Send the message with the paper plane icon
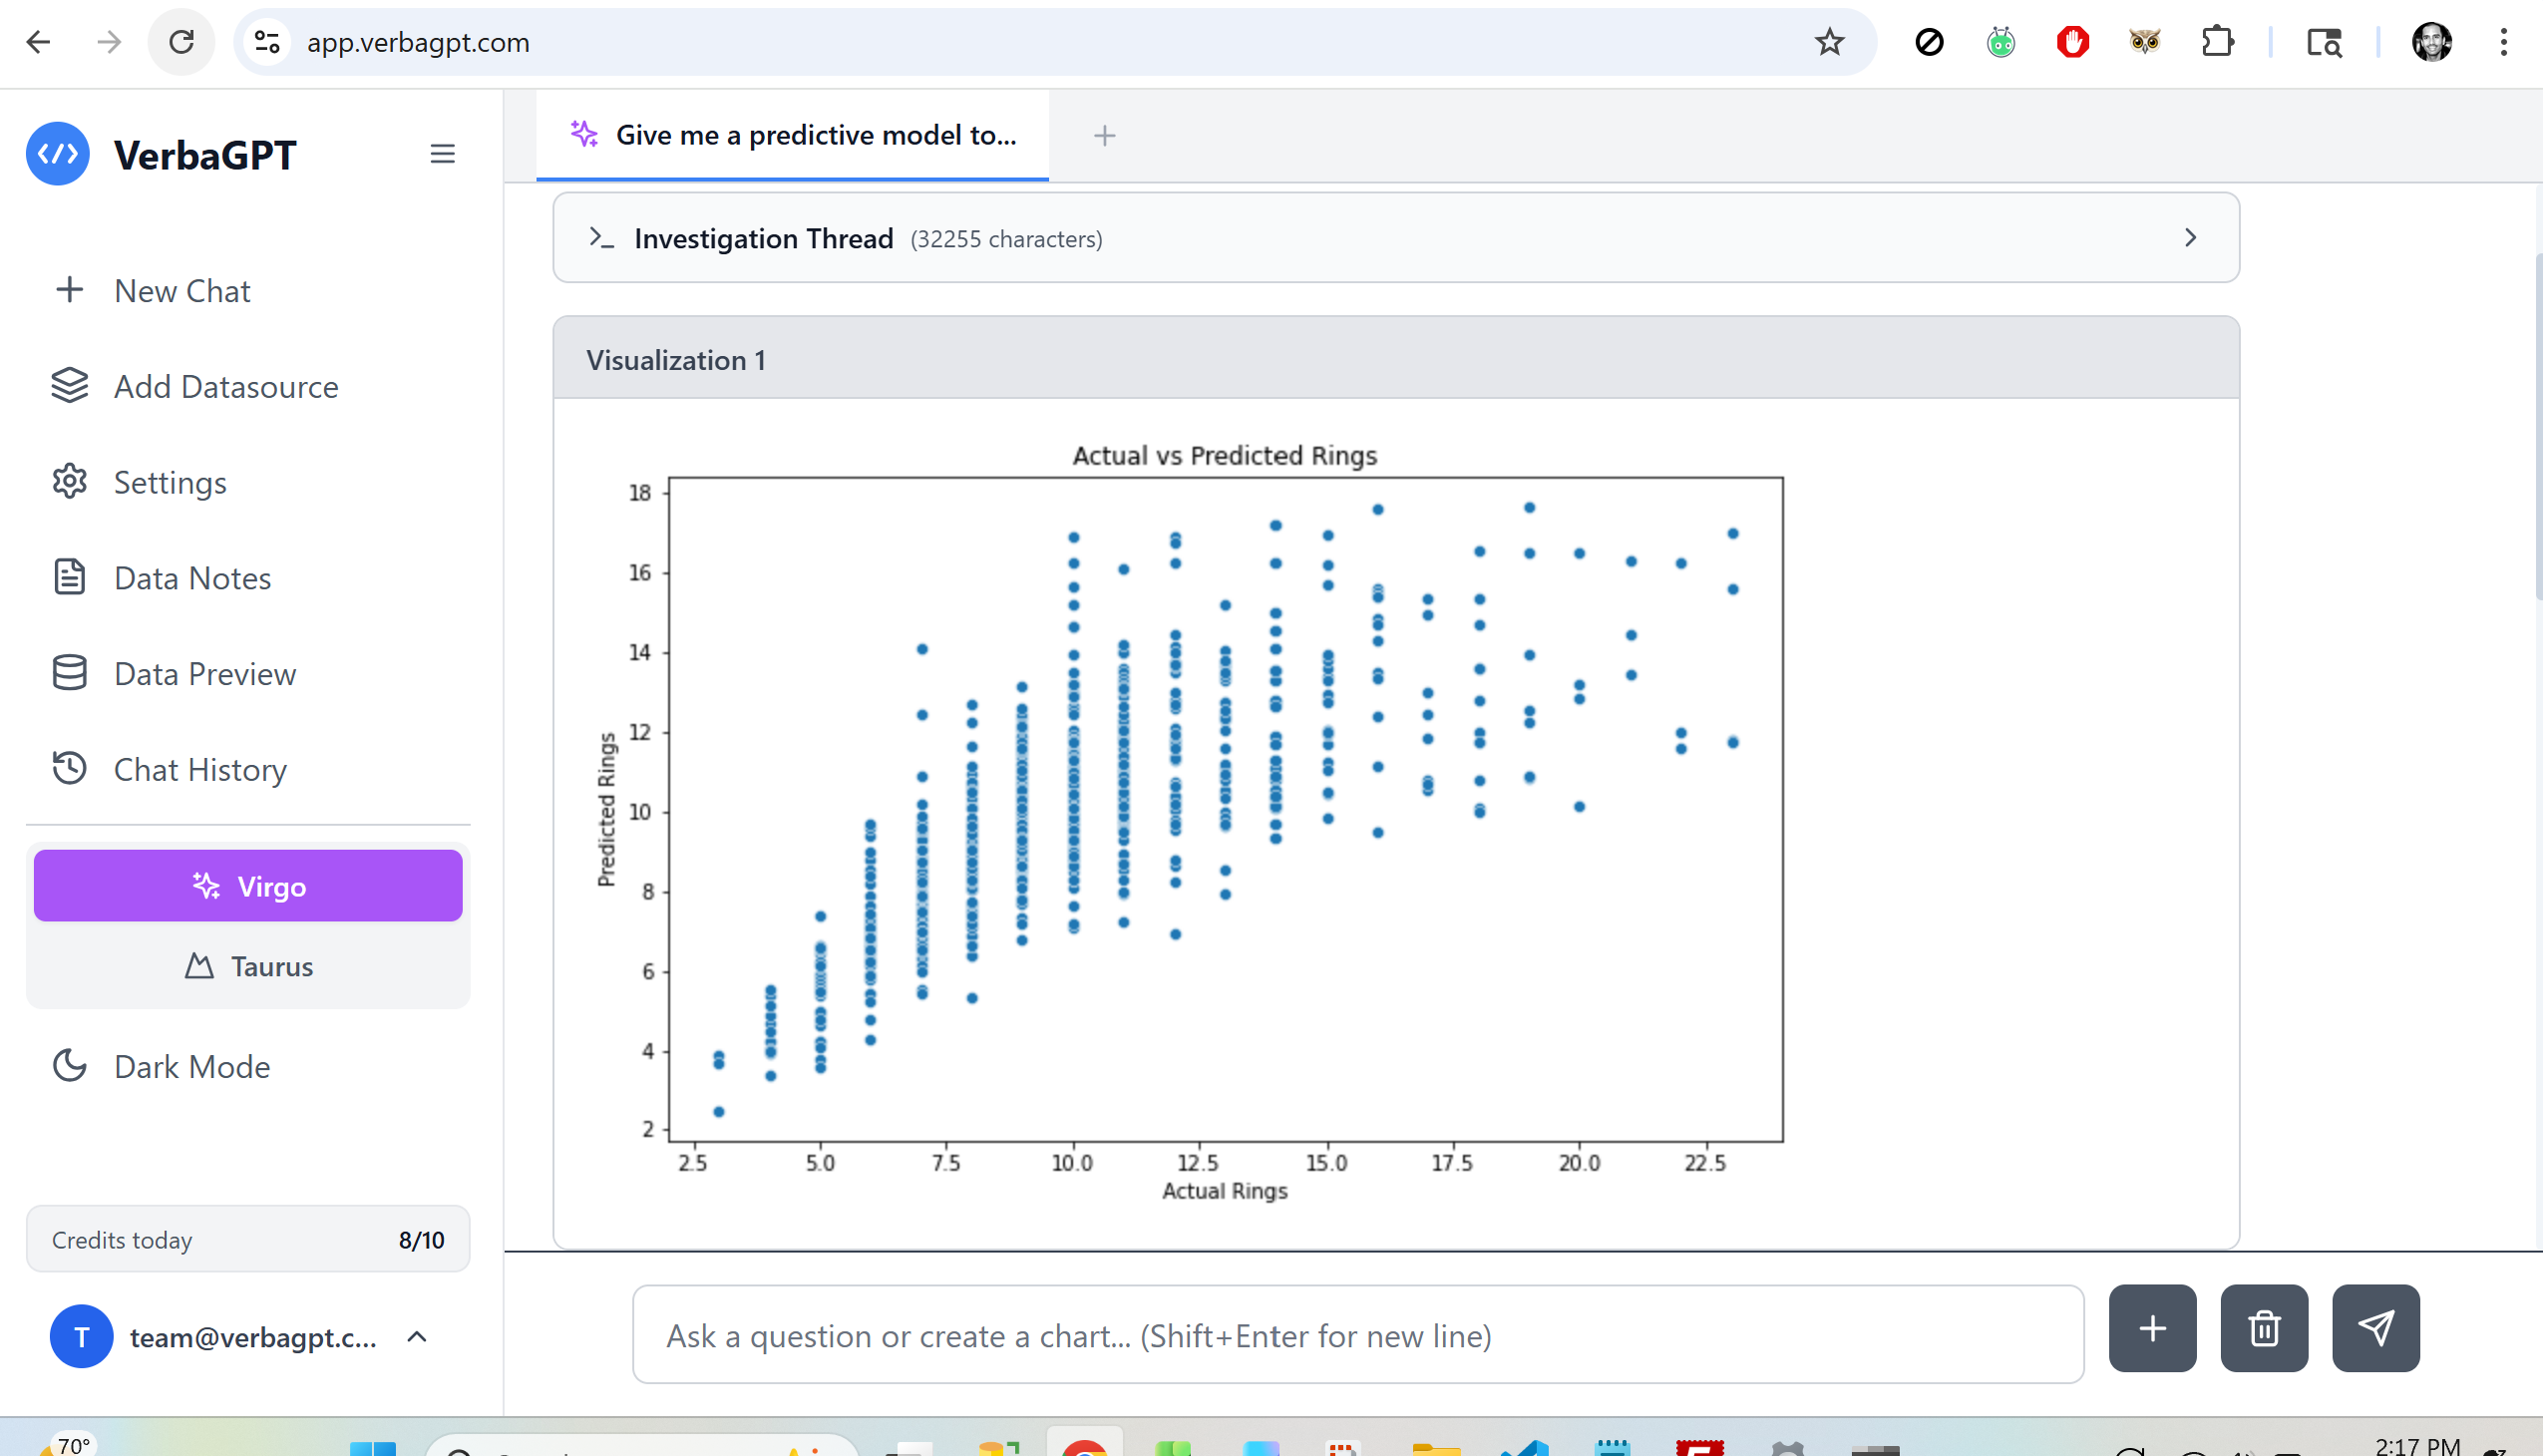 2377,1328
